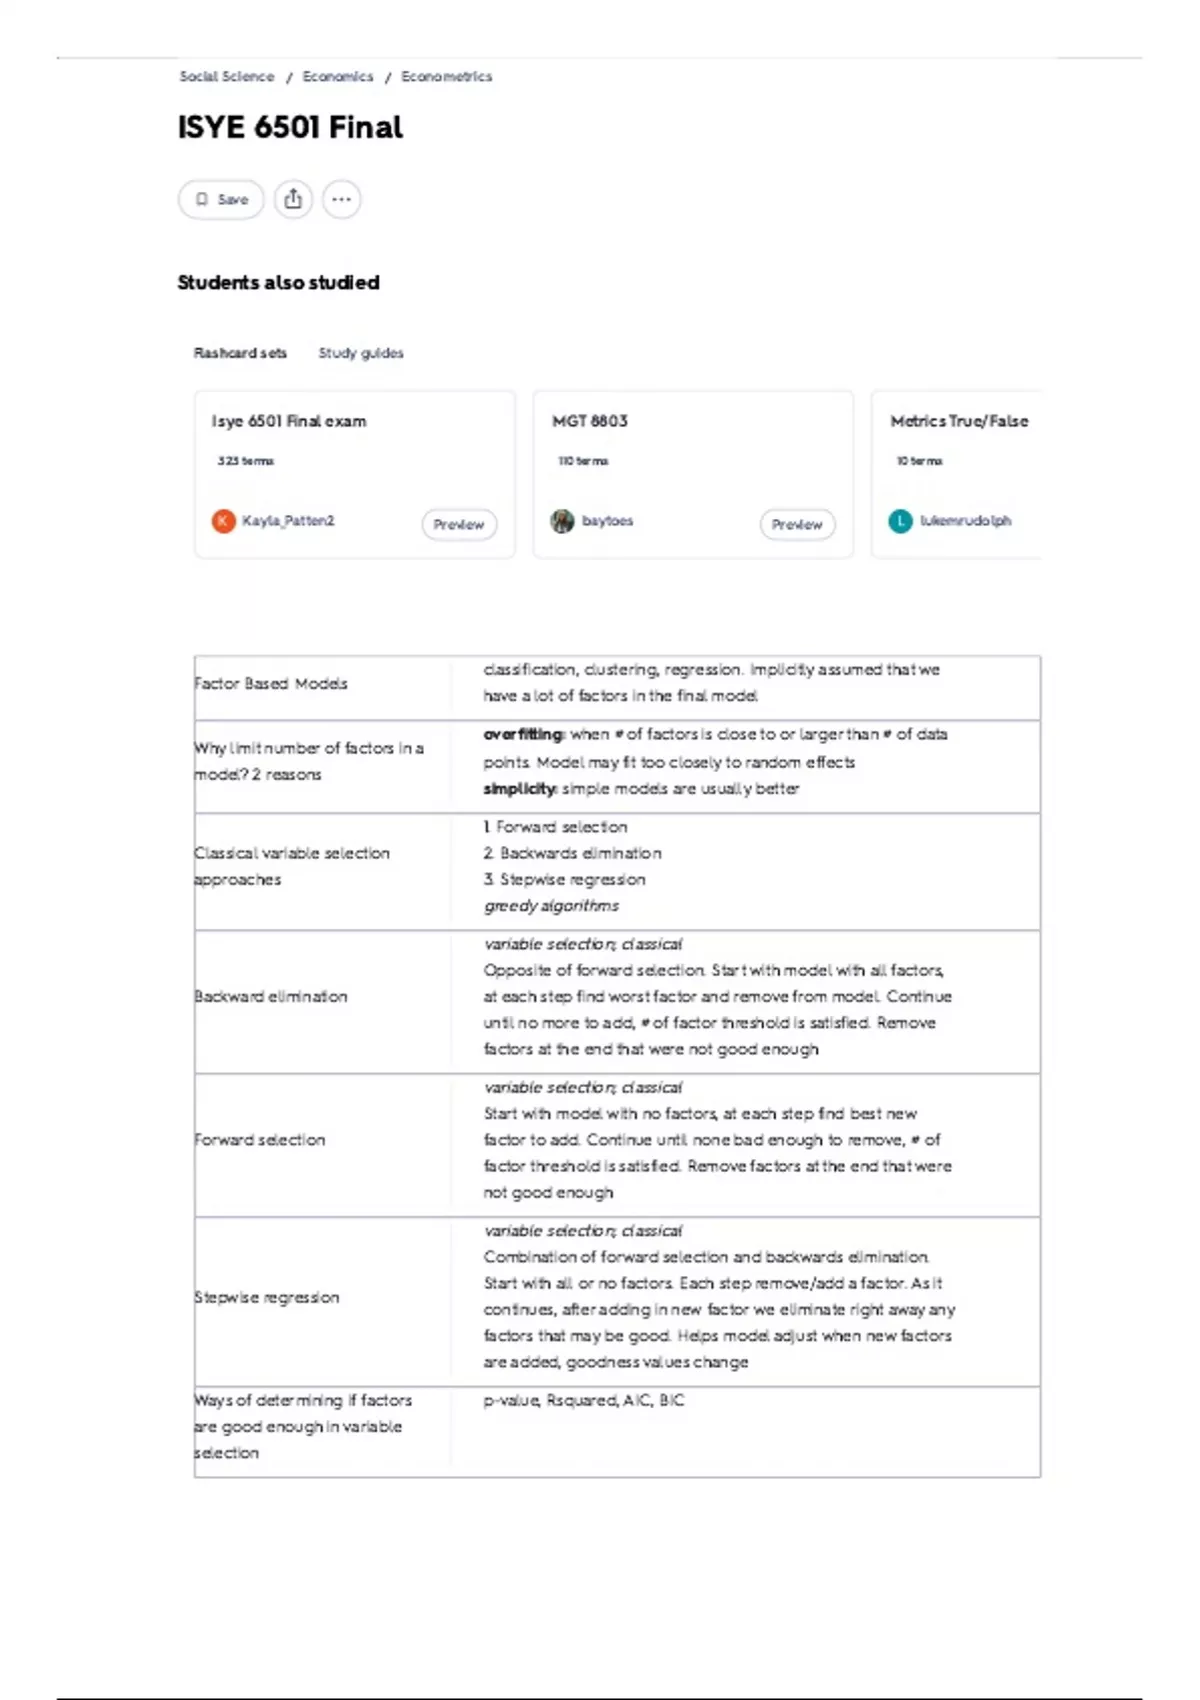This screenshot has height=1700, width=1200.
Task: Click the baytoes username link
Action: click(x=607, y=521)
